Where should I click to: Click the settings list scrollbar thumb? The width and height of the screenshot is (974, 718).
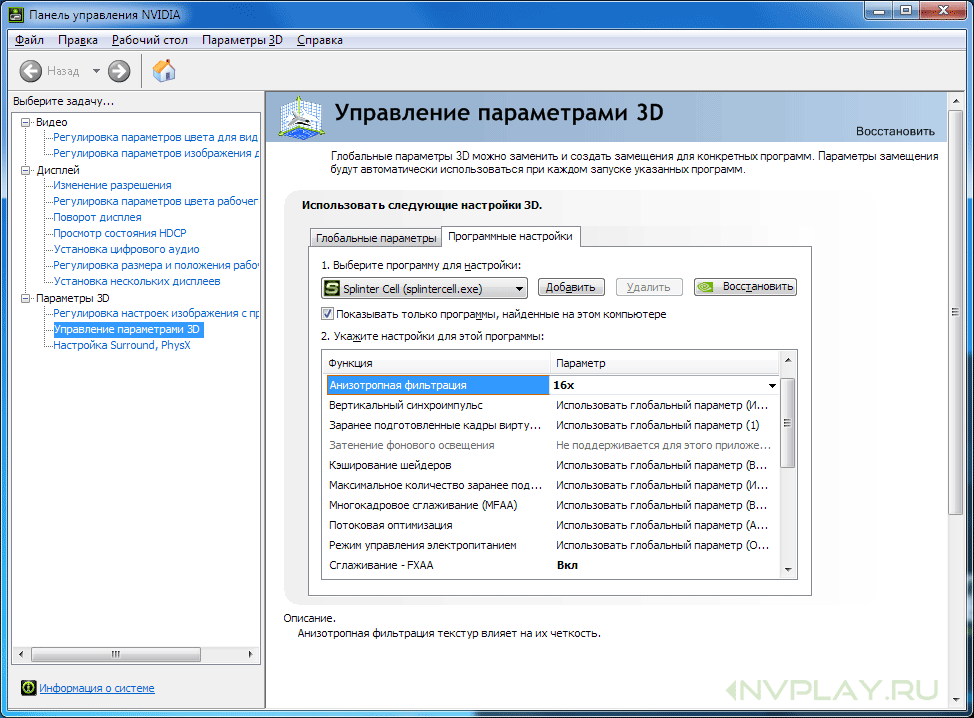coord(788,422)
